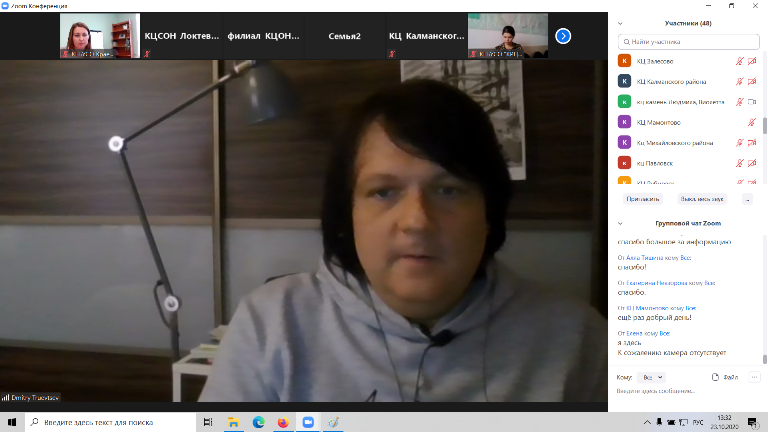Click avatar of Кц Михайловского района
Viewport: 768px width, 432px height.
(x=624, y=143)
